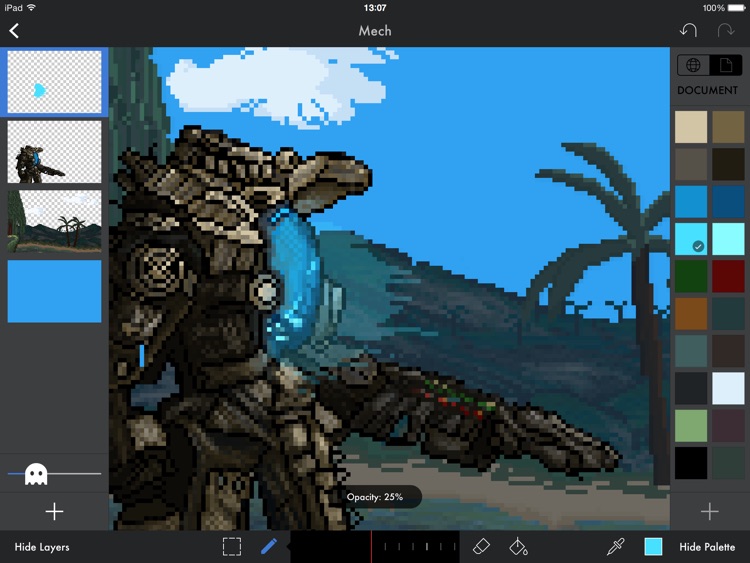
Task: Switch to the global palette globe tab
Action: click(x=693, y=65)
